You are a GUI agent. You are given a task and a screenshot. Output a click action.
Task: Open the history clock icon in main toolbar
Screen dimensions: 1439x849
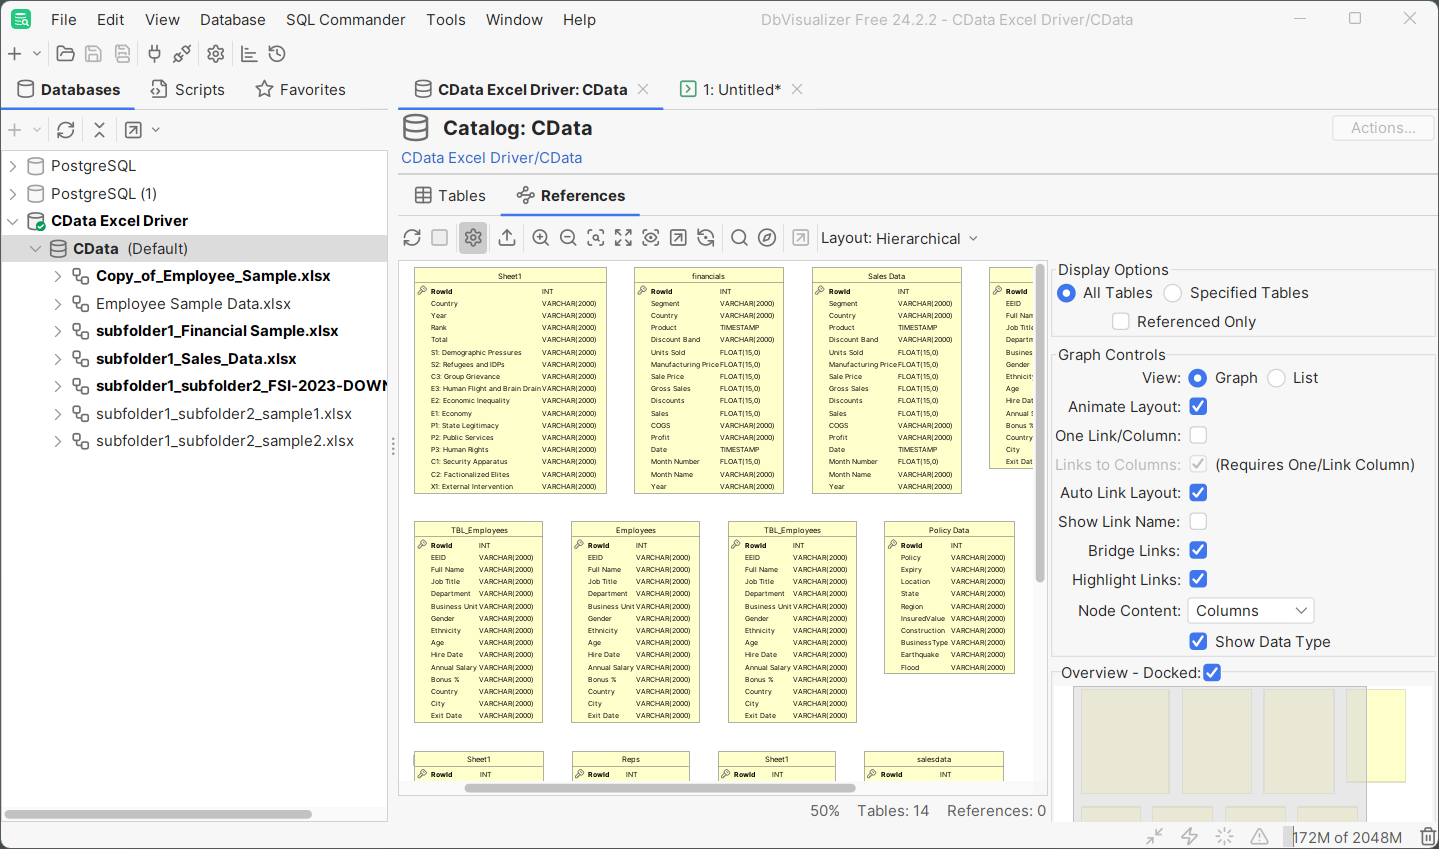click(x=278, y=54)
